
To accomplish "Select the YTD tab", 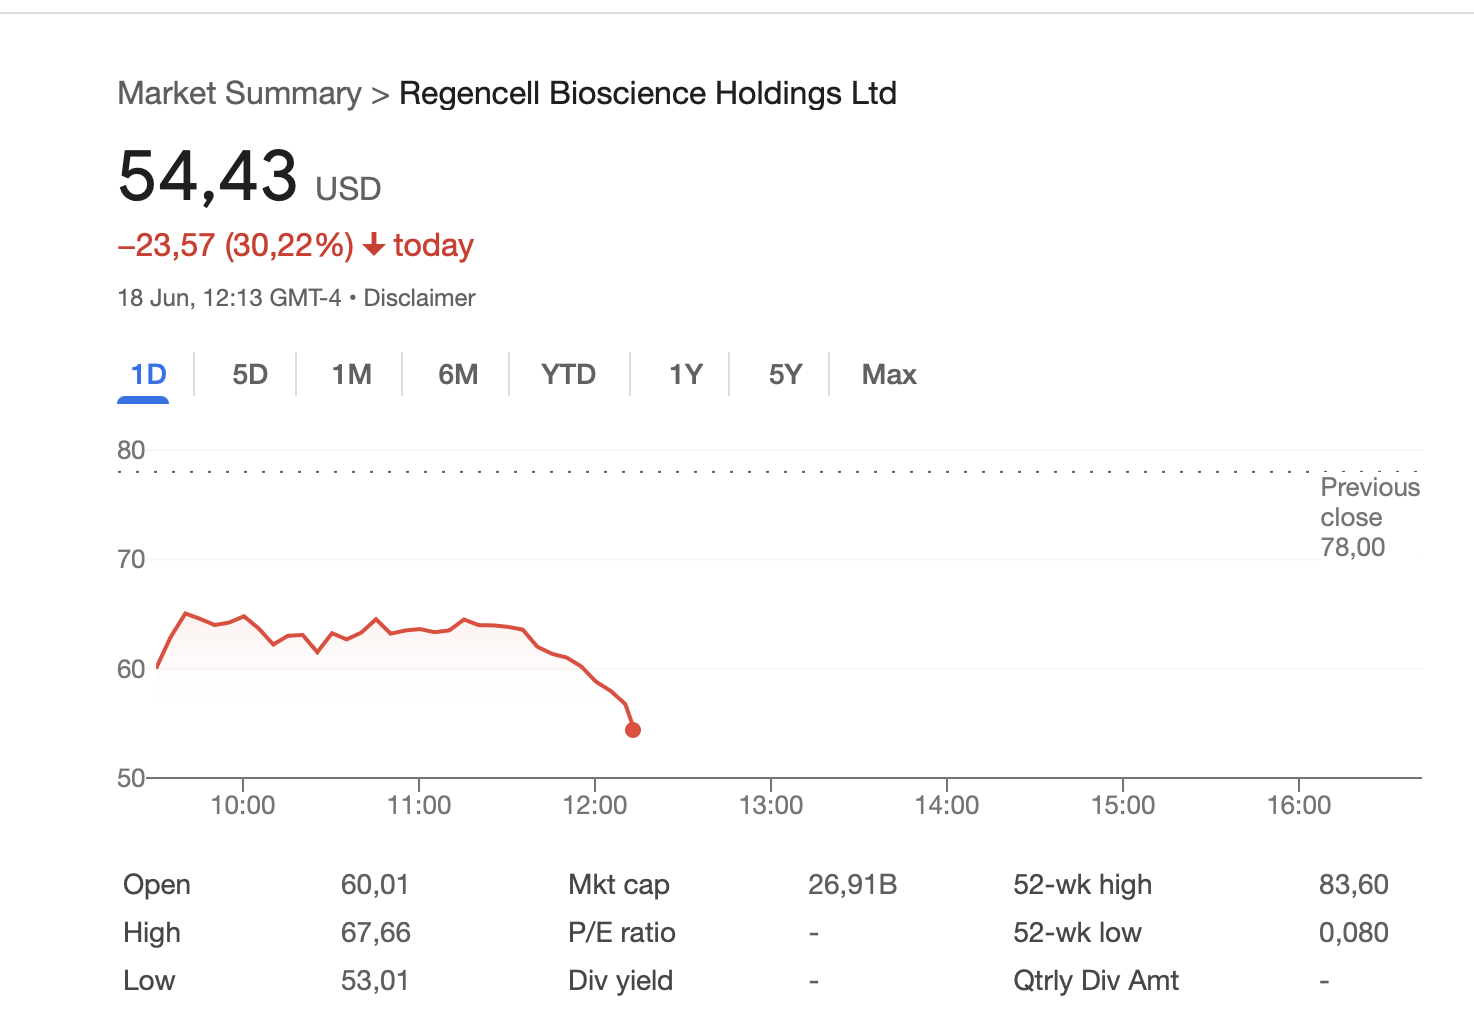I will [568, 375].
